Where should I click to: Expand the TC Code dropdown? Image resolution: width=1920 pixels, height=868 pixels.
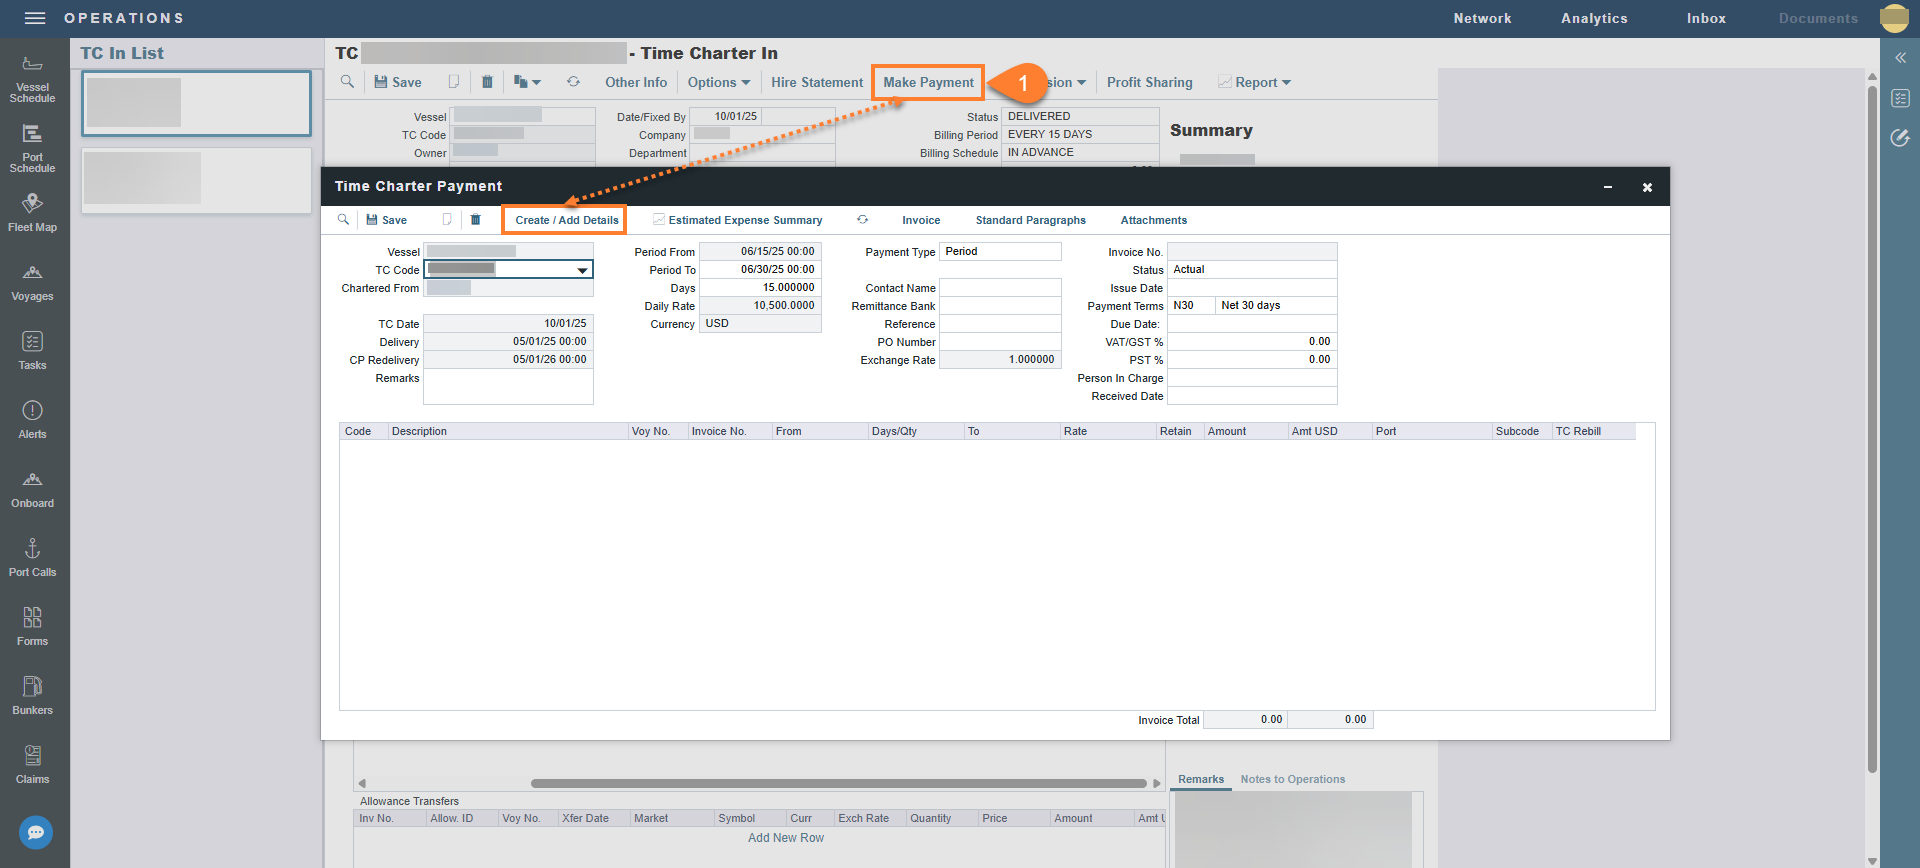[582, 270]
